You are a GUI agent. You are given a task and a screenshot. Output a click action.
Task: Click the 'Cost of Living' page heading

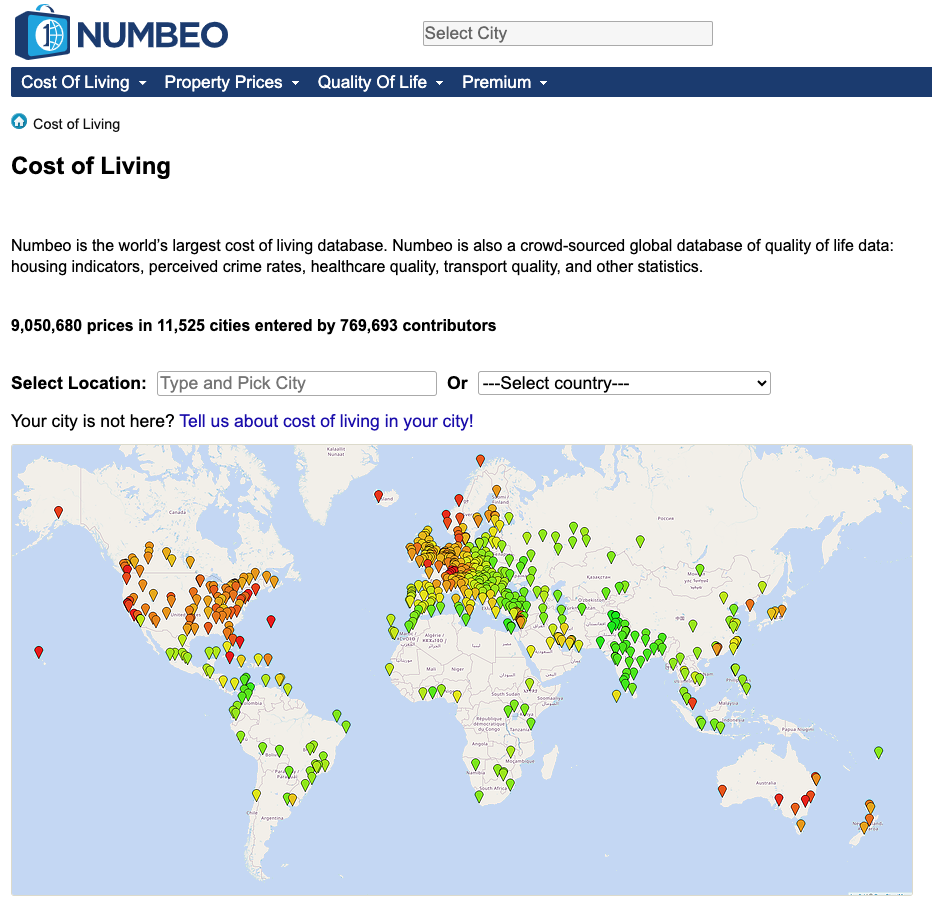click(x=91, y=166)
